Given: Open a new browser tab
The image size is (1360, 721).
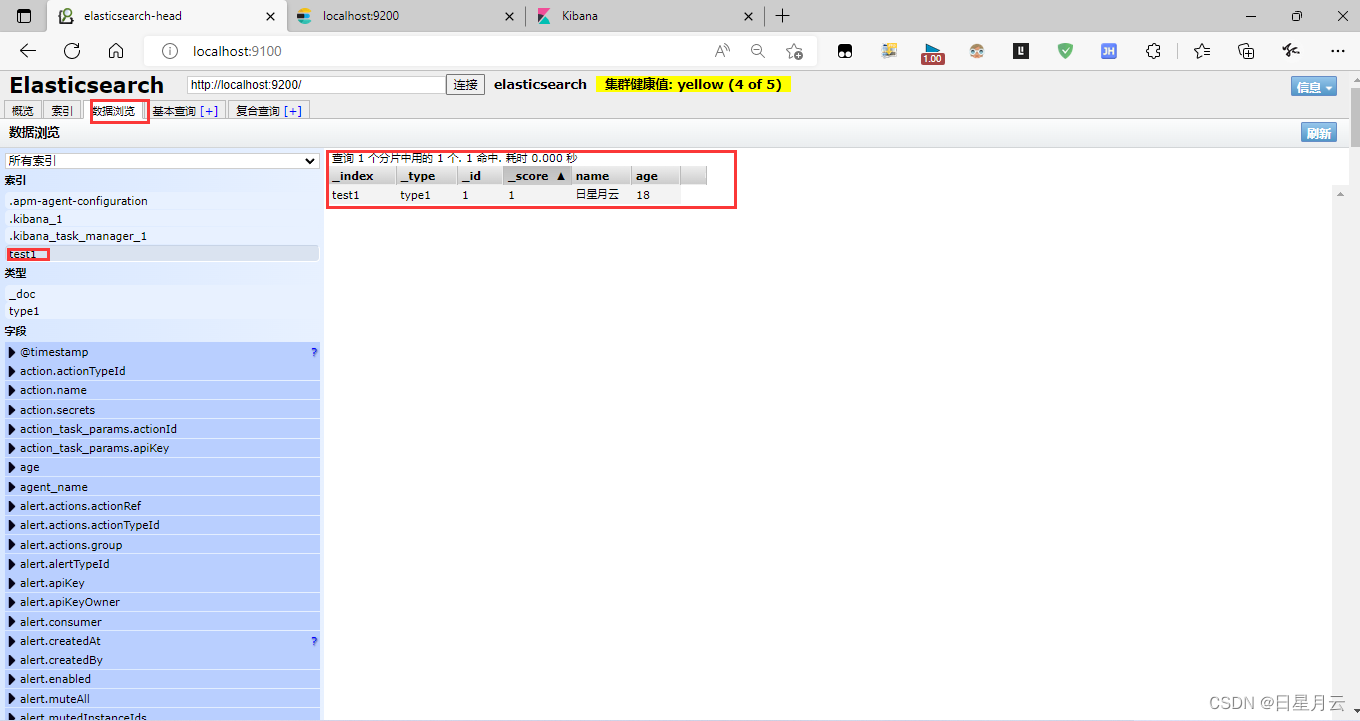Looking at the screenshot, I should pyautogui.click(x=782, y=16).
